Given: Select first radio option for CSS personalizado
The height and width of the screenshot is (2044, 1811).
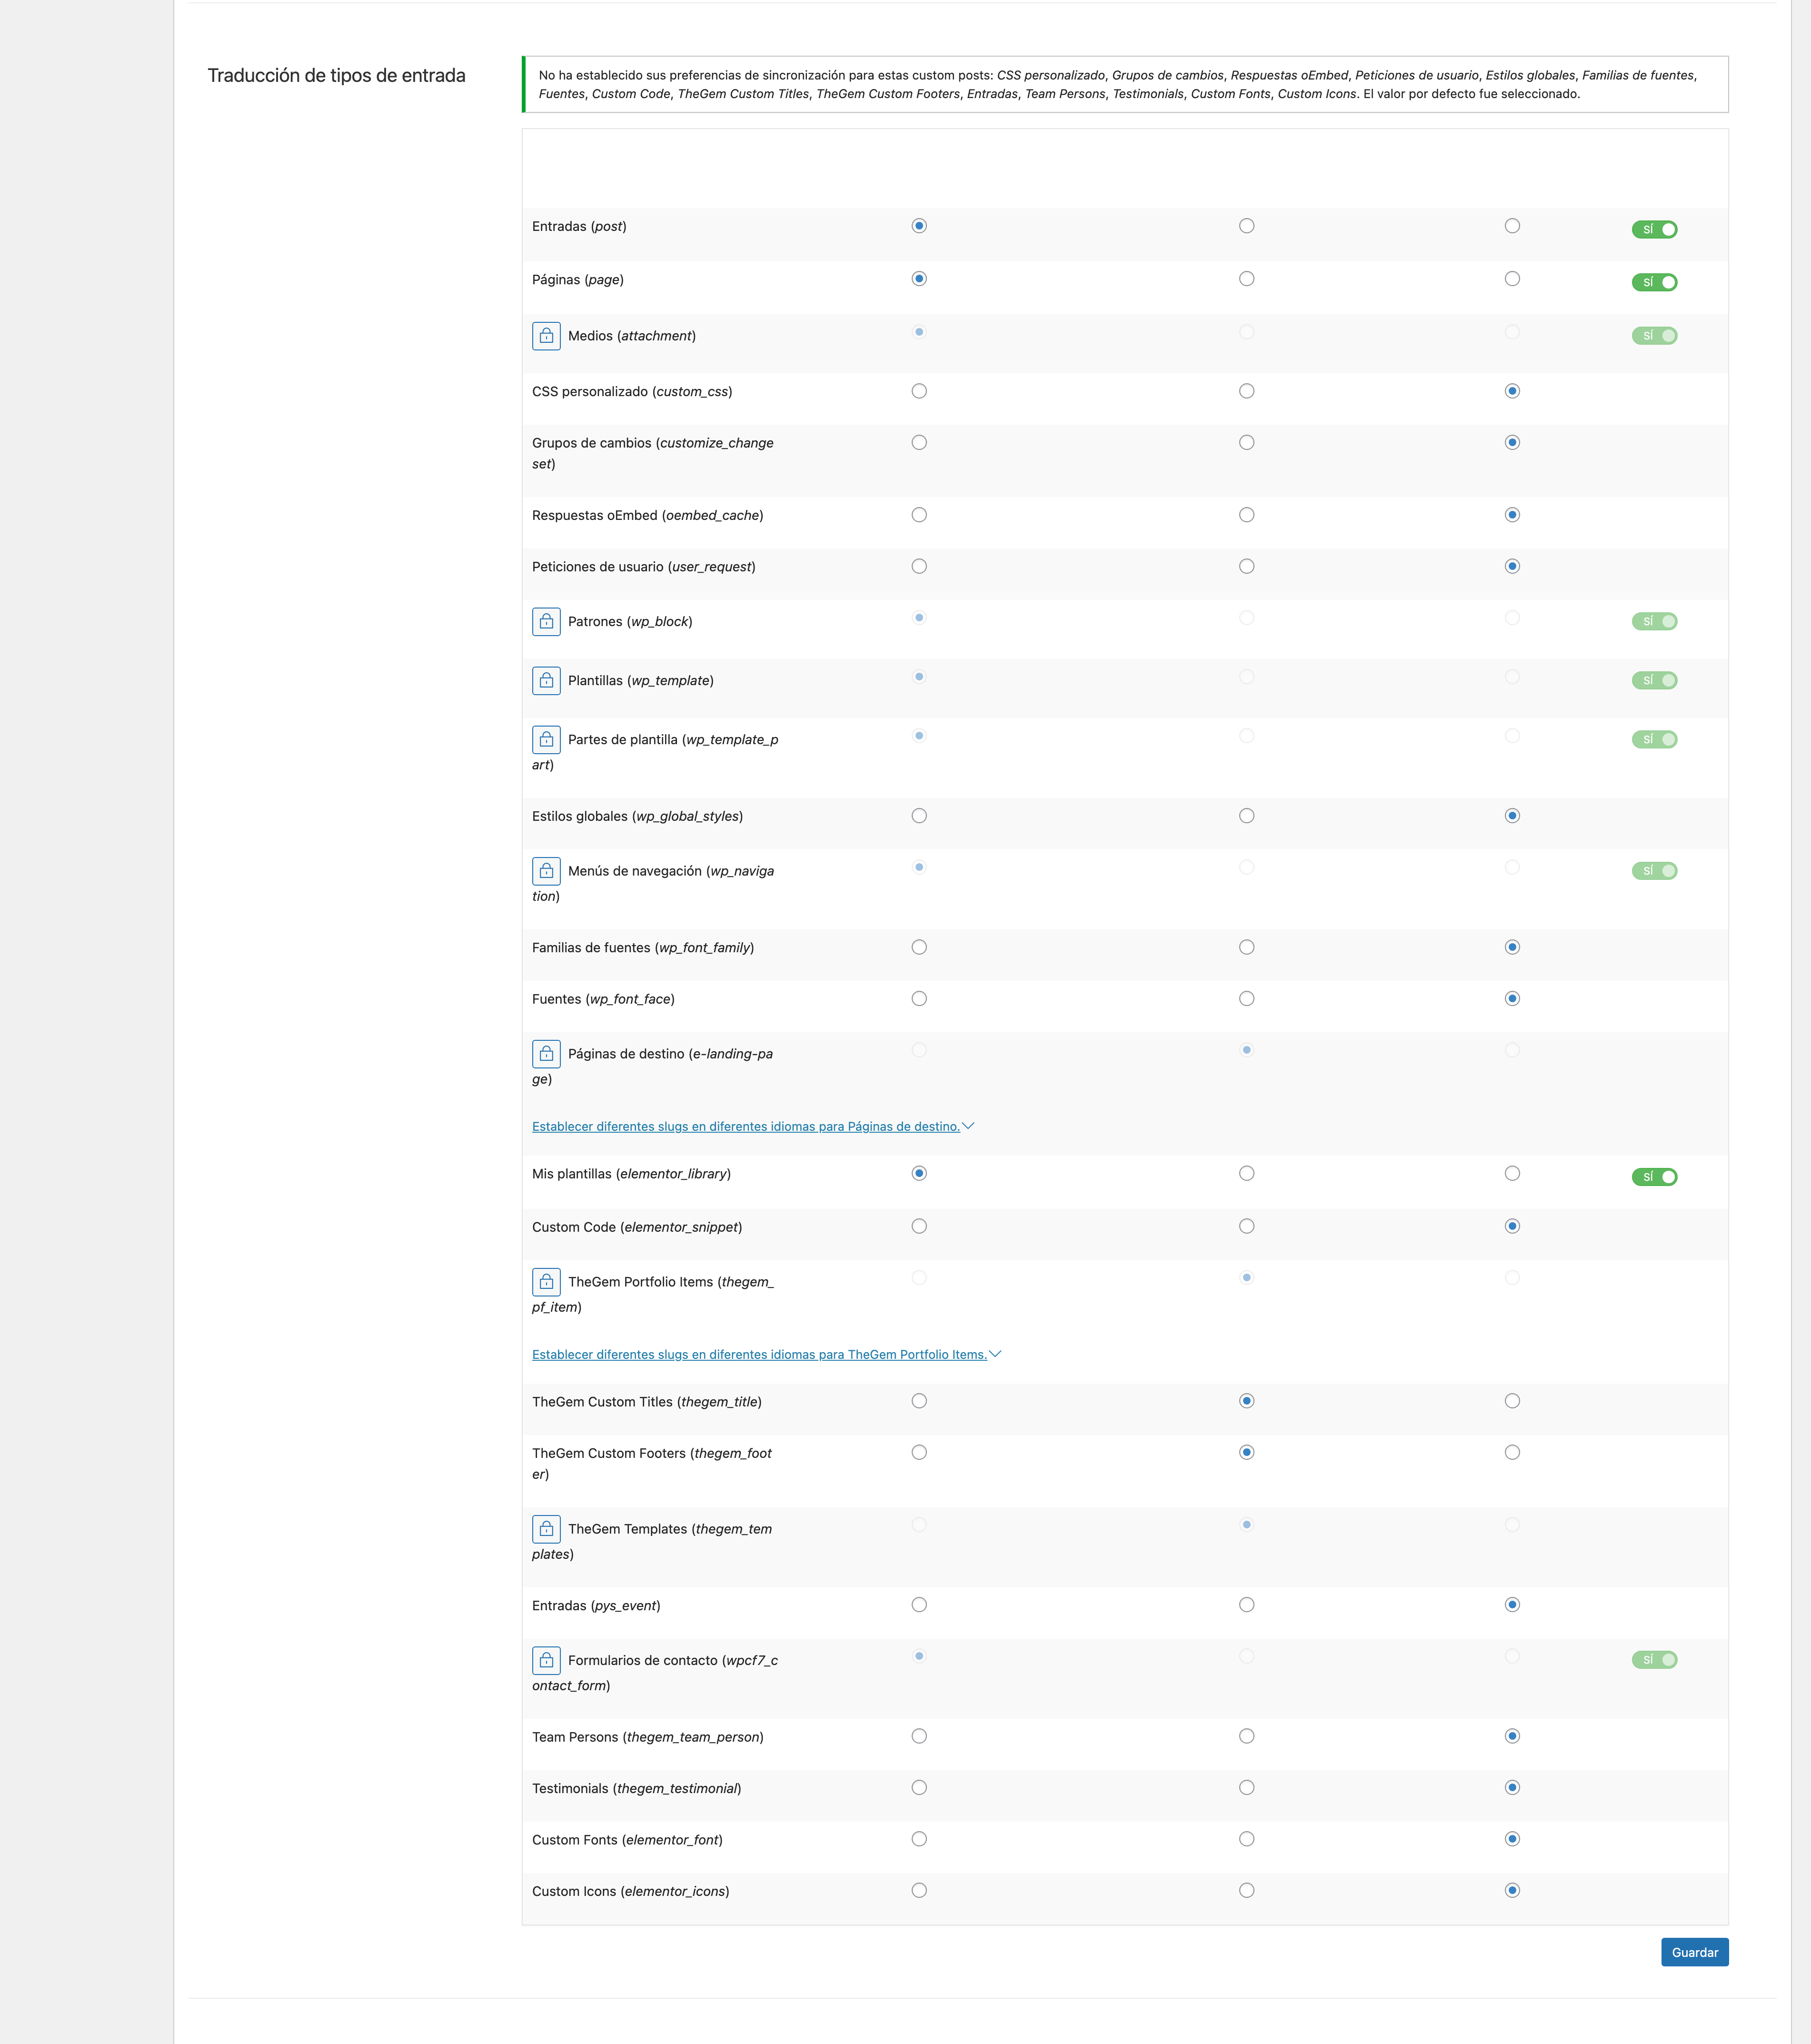Looking at the screenshot, I should (919, 391).
